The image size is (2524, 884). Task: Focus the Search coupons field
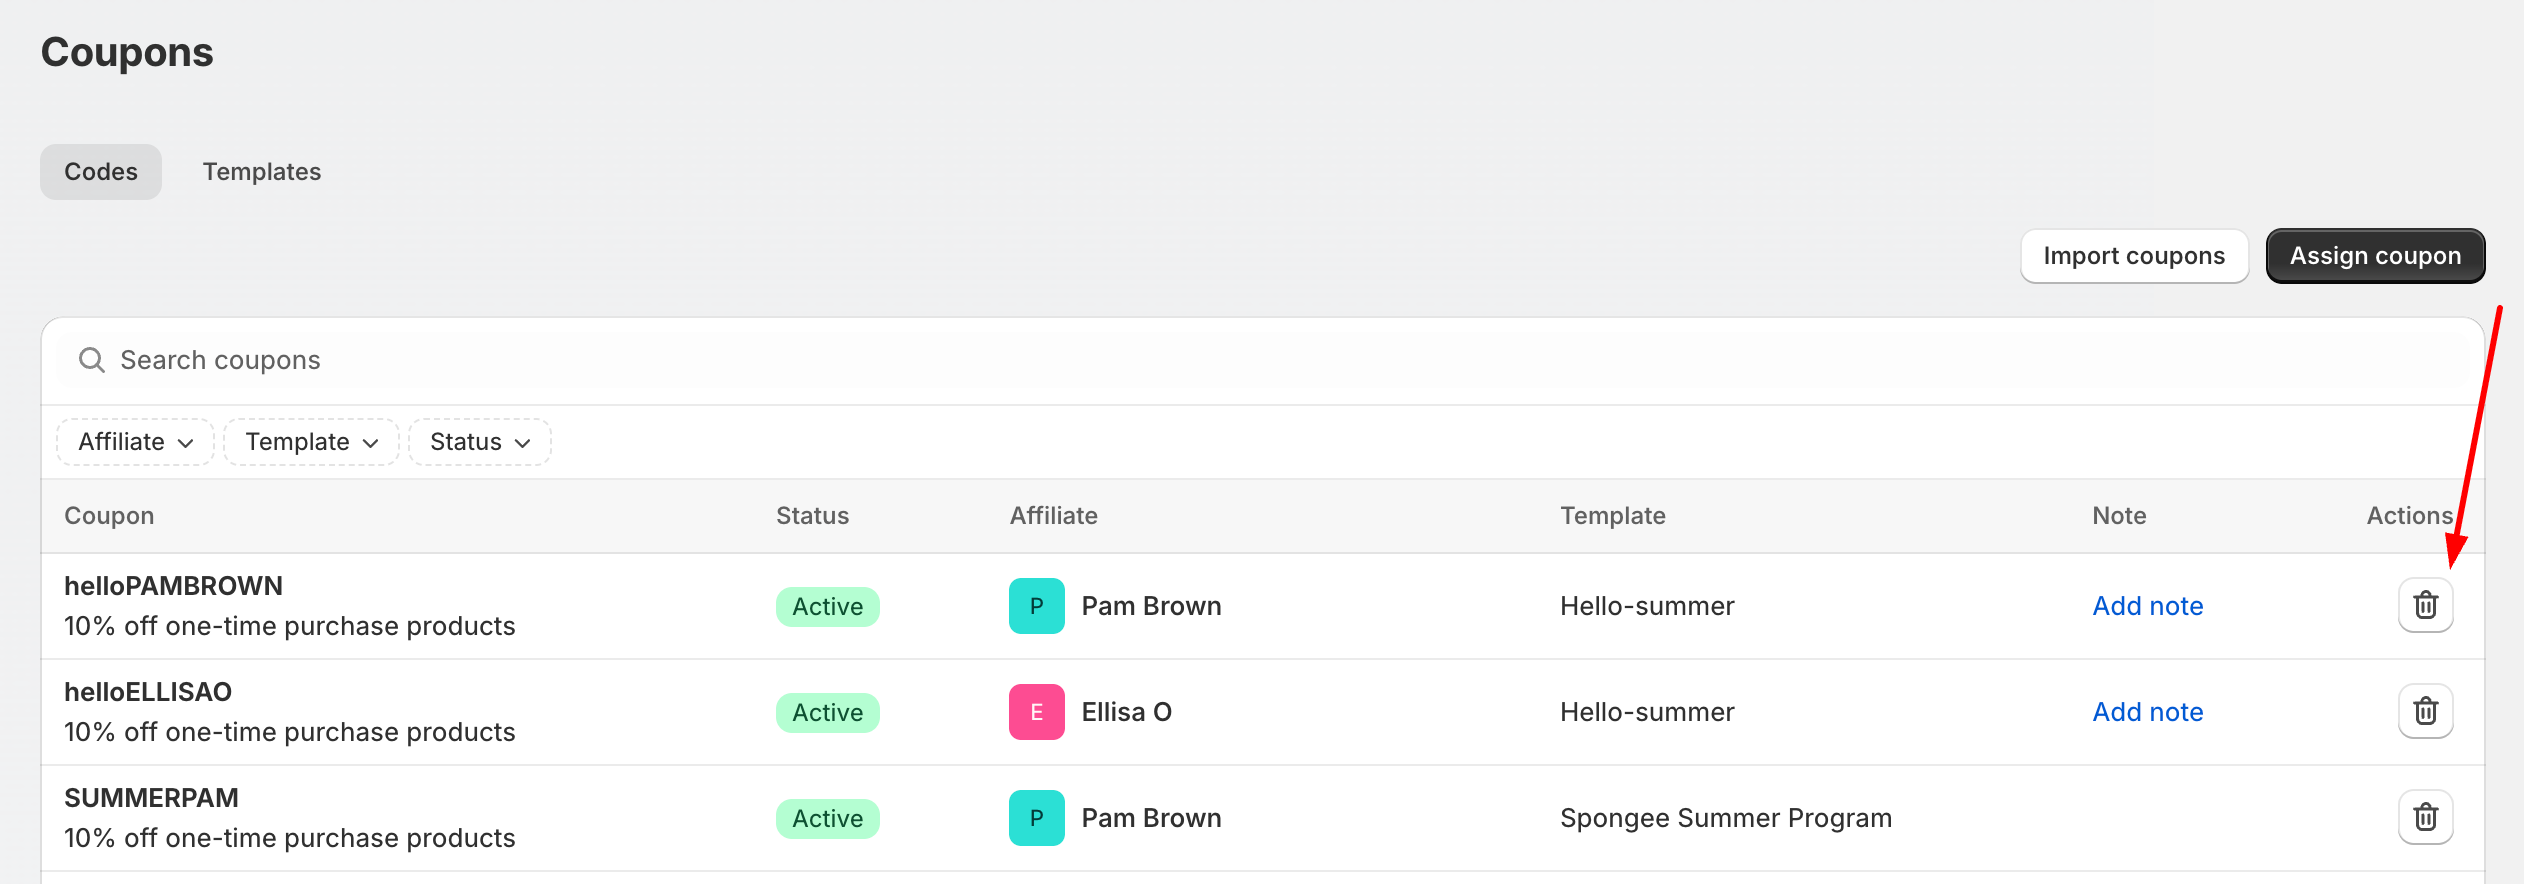pos(700,360)
